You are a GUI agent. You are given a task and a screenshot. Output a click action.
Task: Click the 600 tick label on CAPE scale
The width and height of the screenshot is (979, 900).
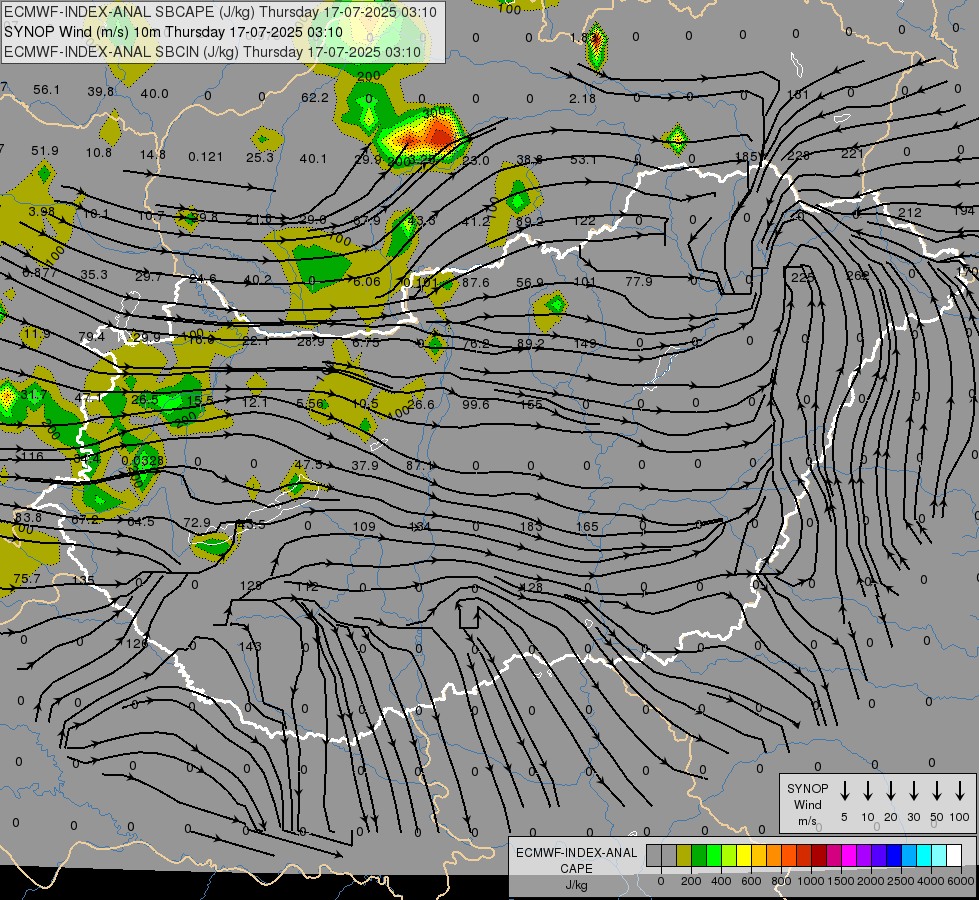(751, 881)
